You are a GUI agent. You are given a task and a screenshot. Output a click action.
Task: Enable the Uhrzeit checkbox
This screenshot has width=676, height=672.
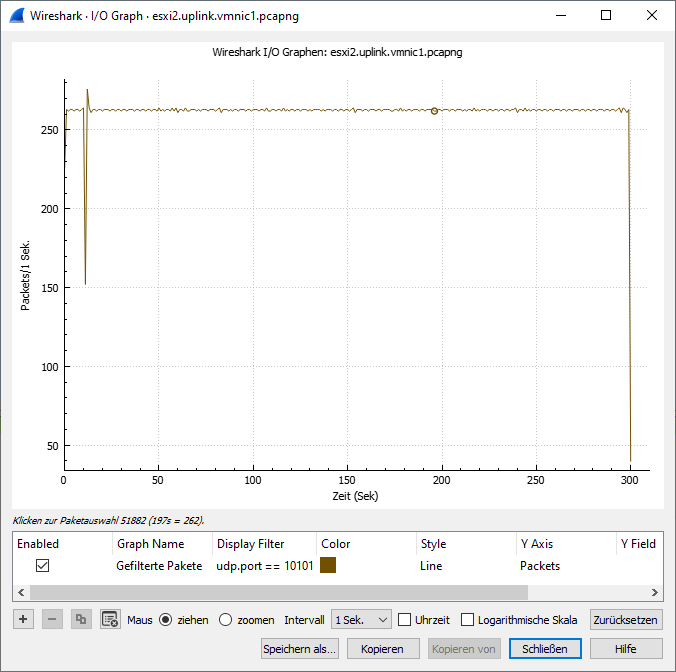click(404, 620)
